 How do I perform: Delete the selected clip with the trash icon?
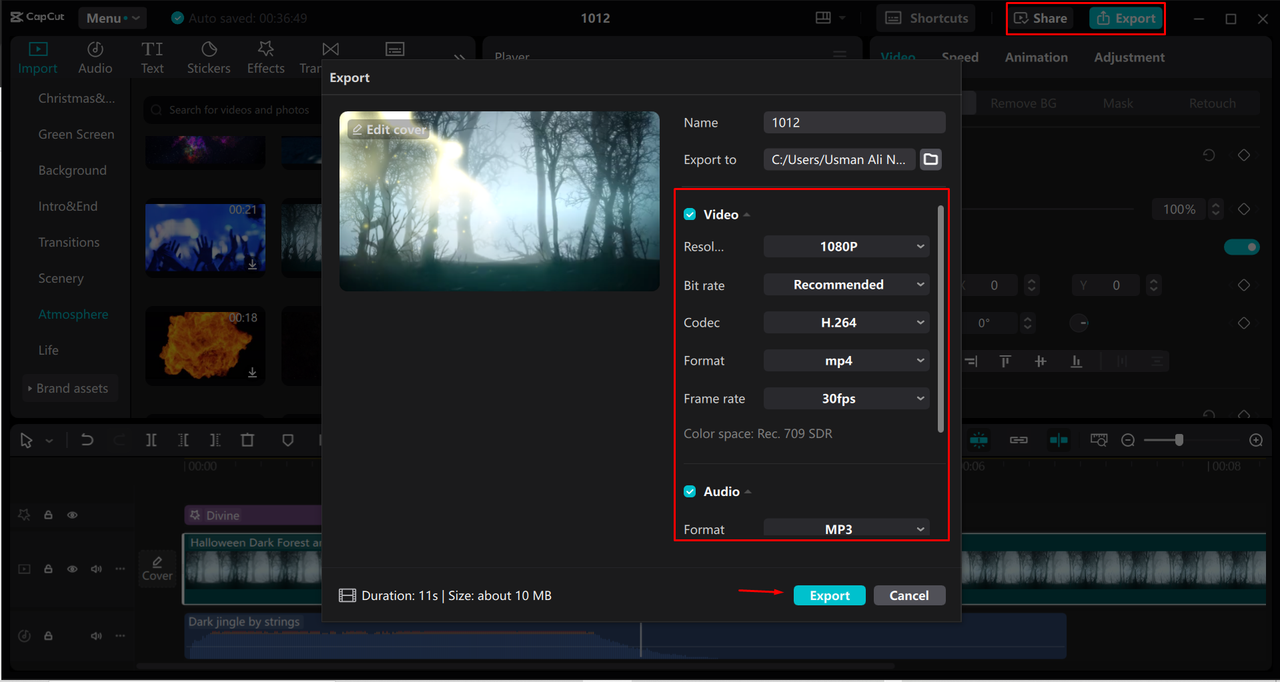(247, 440)
